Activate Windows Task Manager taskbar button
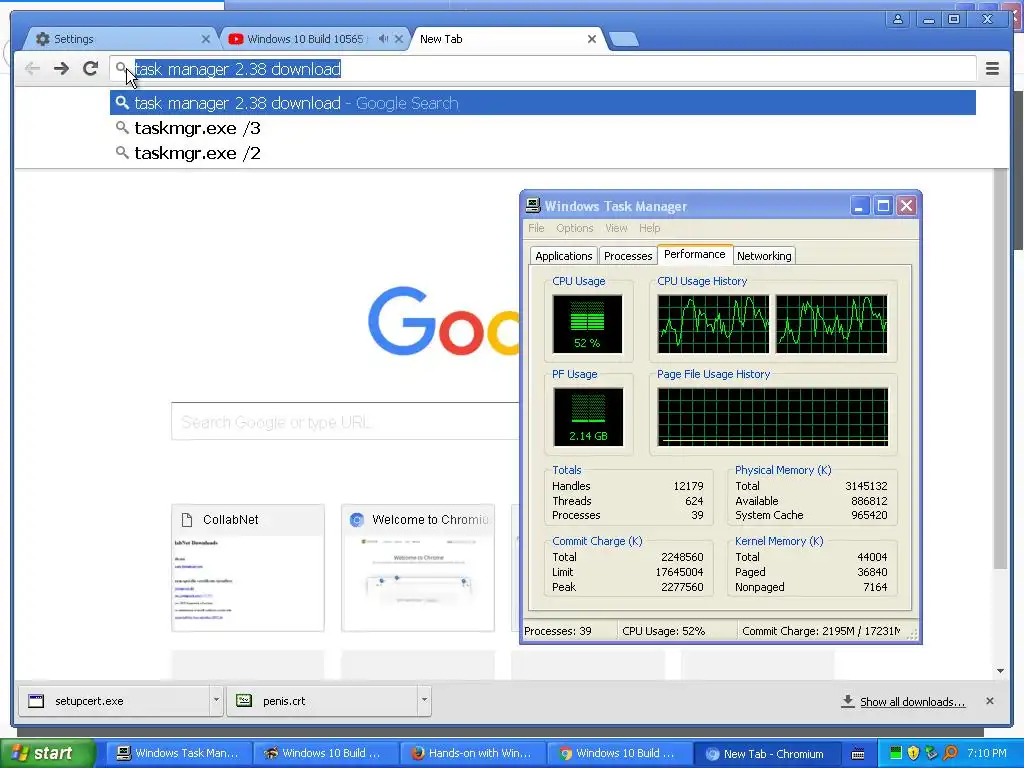1024x768 pixels. [177, 754]
